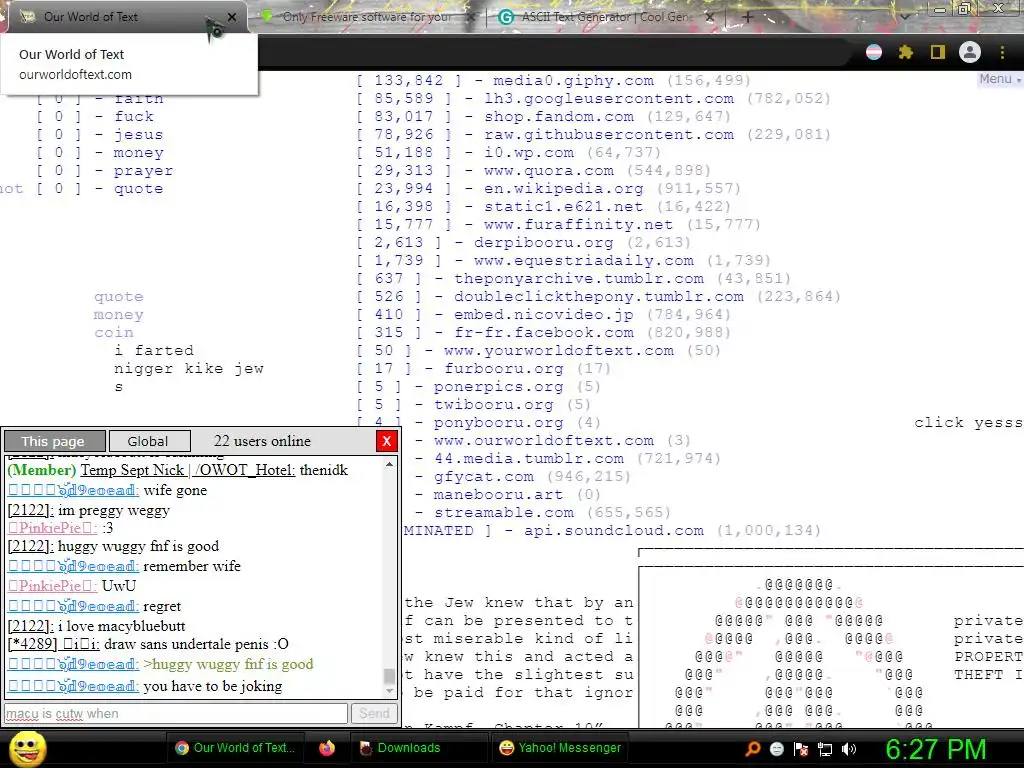
Task: Open the embed.nicovideo.jp link
Action: (543, 314)
